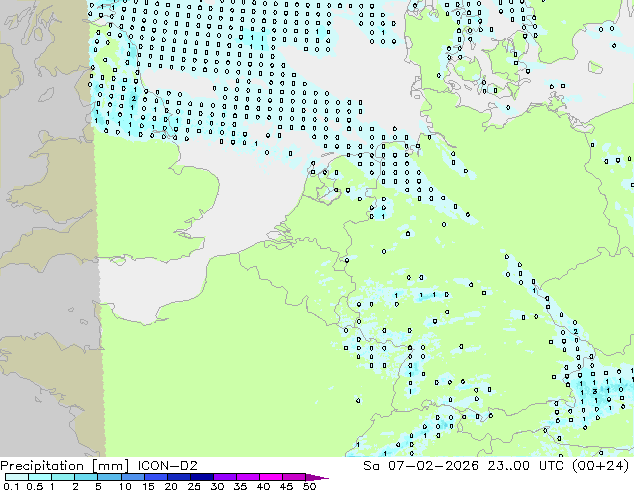This screenshot has width=634, height=490.
Task: Choose the 20–25 mm legend color box
Action: 179,477
